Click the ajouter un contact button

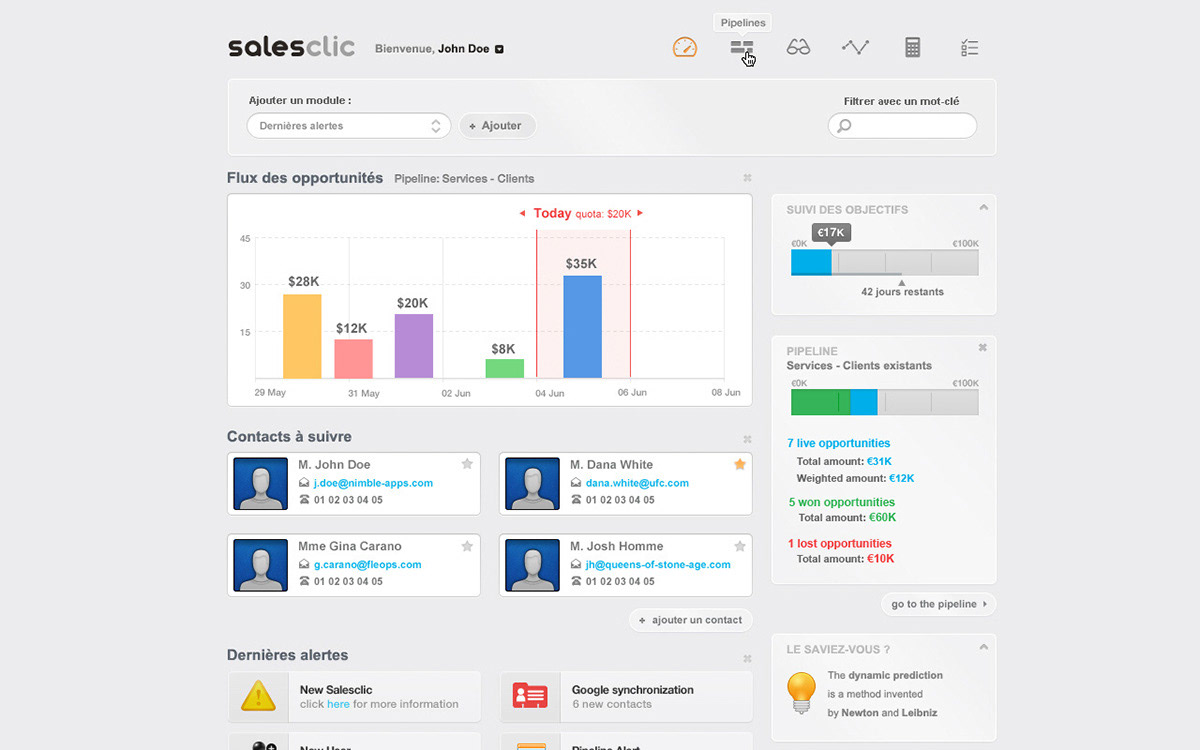pyautogui.click(x=690, y=620)
